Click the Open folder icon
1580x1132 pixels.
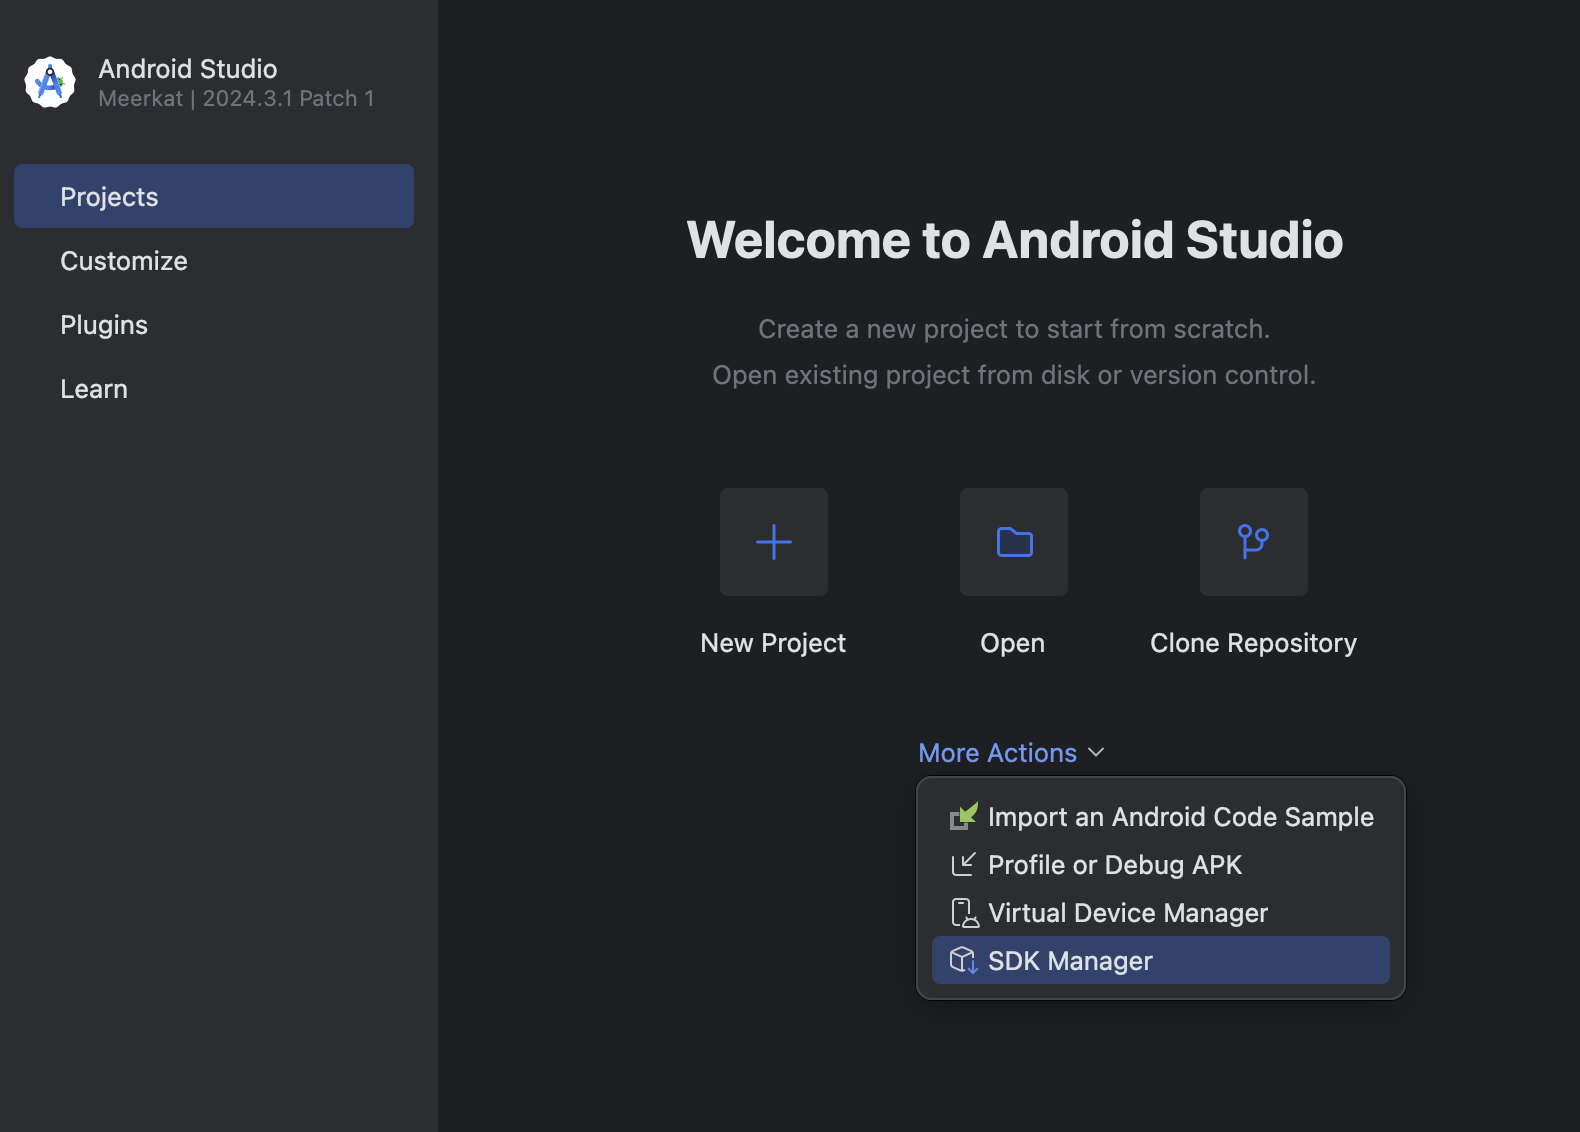click(1014, 542)
